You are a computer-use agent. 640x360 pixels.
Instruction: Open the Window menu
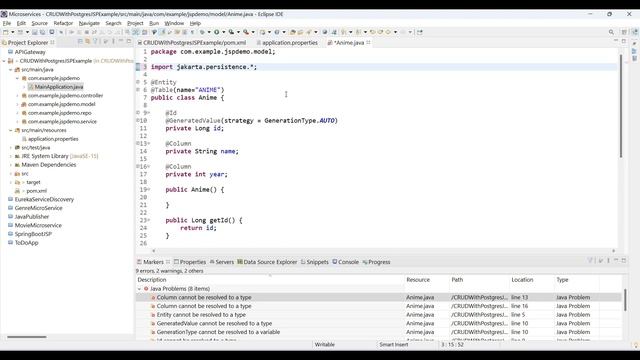(174, 23)
